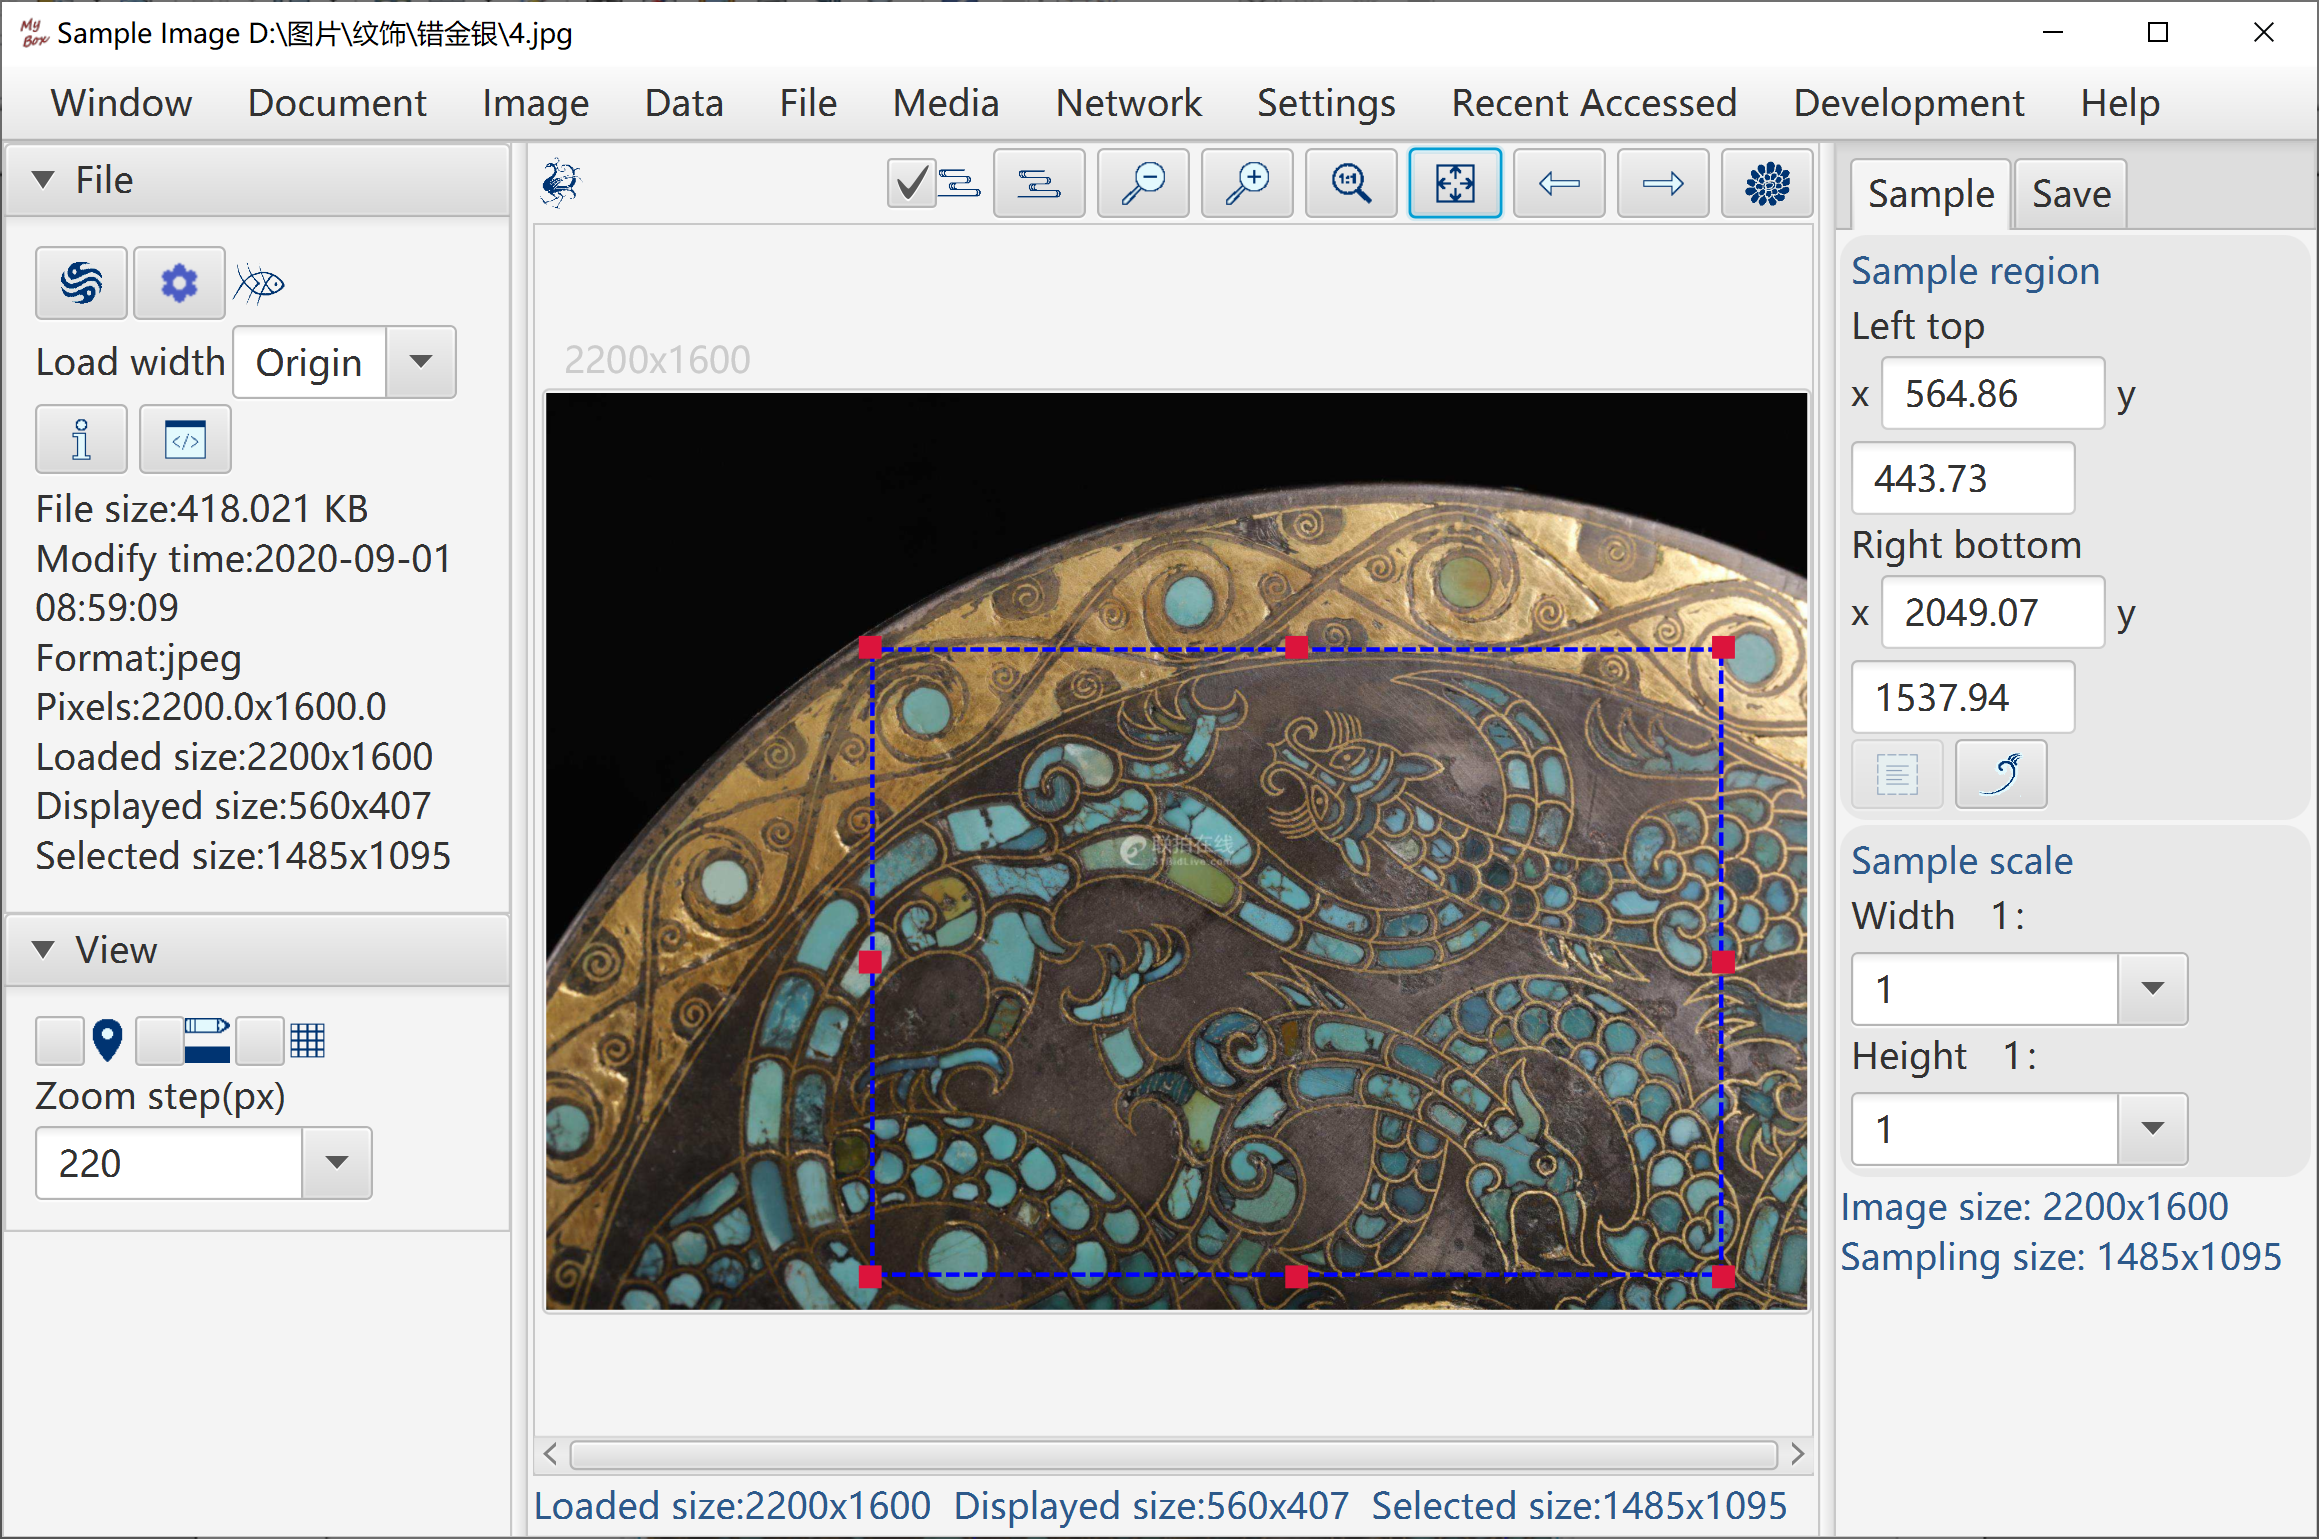
Task: Click the 'Image size: 2200x1600' label
Action: coord(2034,1208)
